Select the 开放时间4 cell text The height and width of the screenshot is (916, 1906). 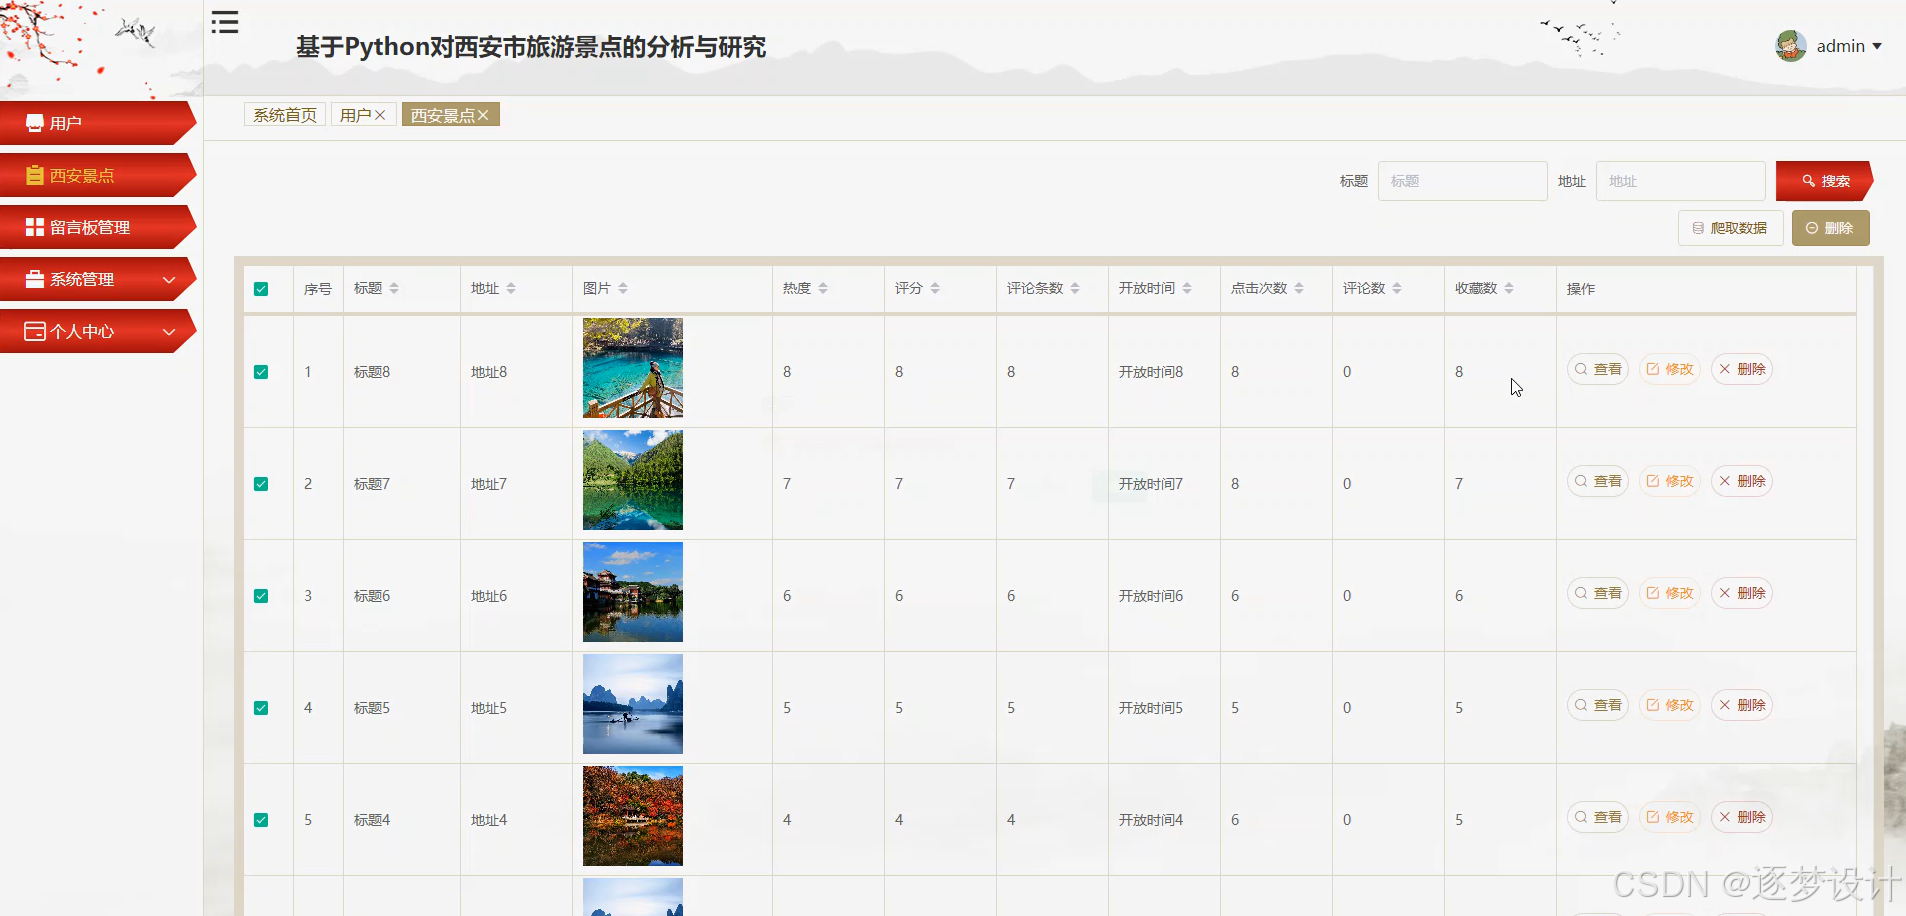coord(1151,820)
